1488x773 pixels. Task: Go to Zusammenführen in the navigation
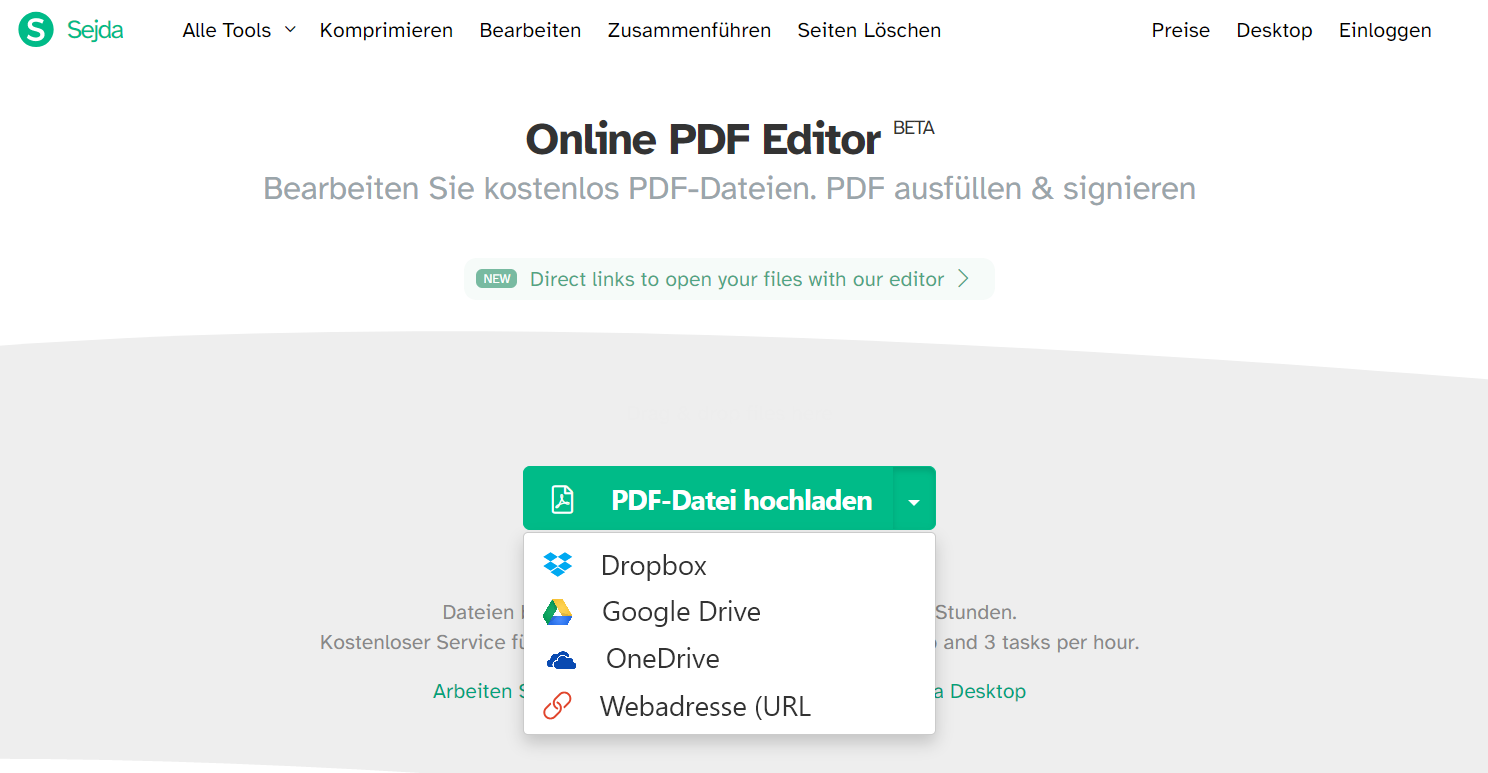689,30
